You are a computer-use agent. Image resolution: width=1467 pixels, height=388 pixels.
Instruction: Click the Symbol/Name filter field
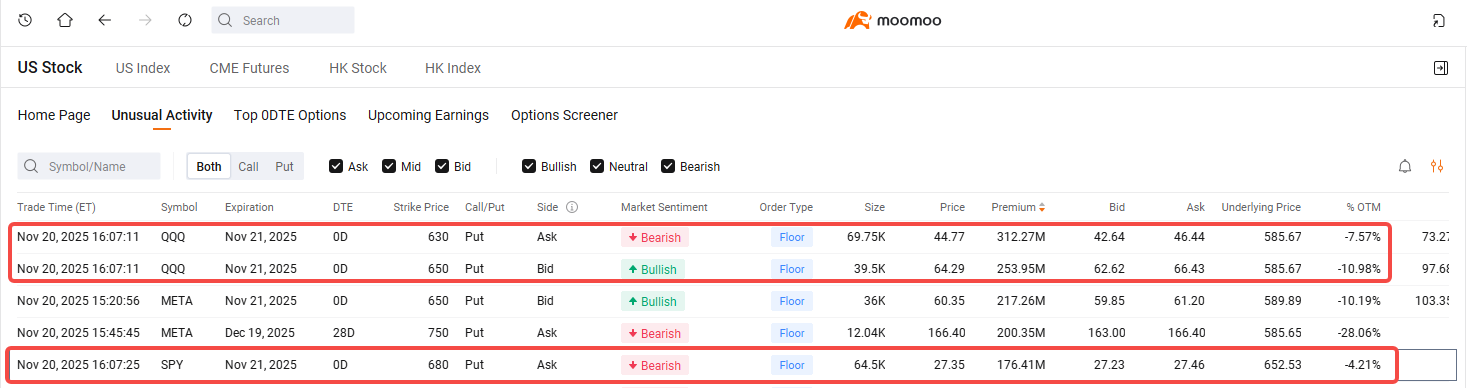click(x=89, y=166)
